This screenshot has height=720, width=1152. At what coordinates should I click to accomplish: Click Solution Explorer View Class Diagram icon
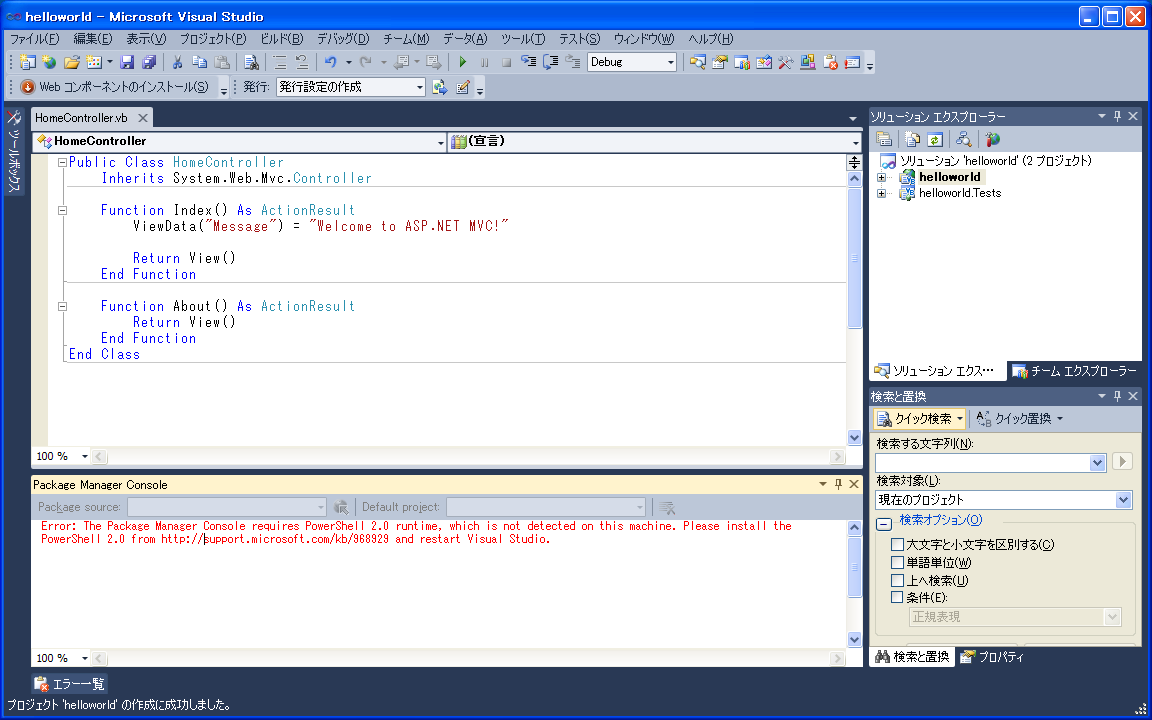click(963, 140)
